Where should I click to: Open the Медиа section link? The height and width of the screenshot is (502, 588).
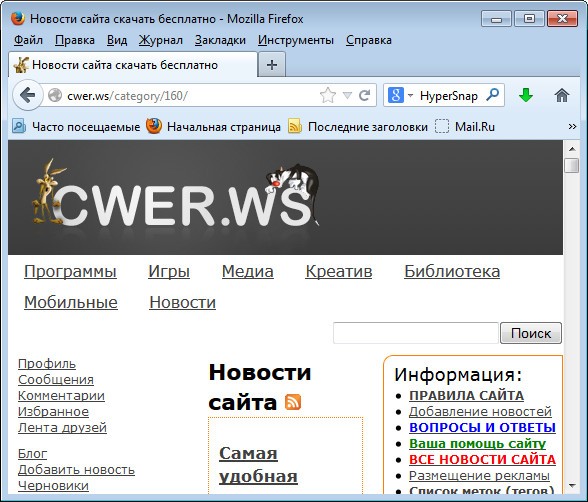coord(248,271)
